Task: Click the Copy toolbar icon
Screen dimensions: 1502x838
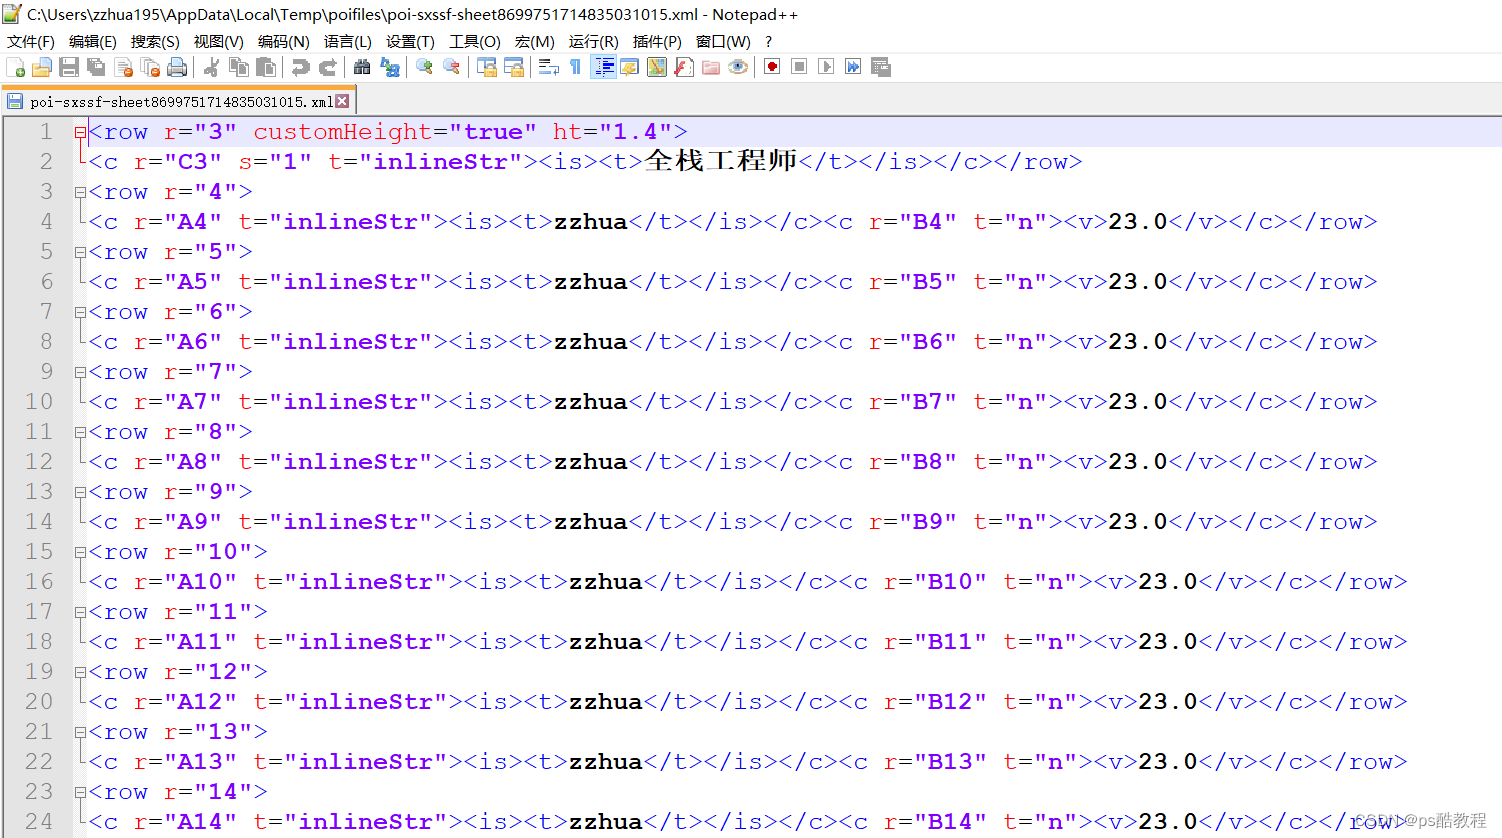Action: point(239,67)
